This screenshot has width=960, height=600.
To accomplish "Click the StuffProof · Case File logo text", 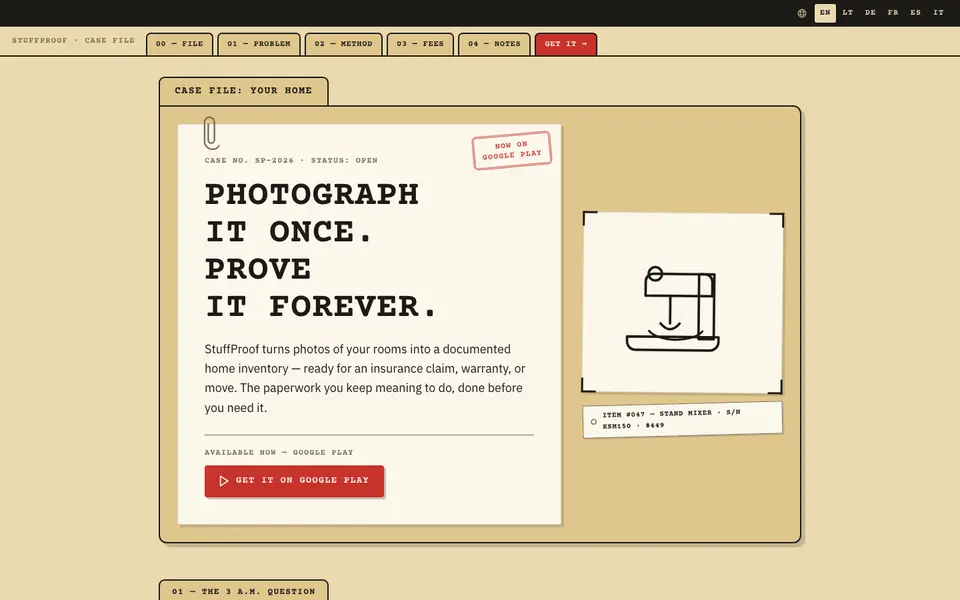I will 73,40.
